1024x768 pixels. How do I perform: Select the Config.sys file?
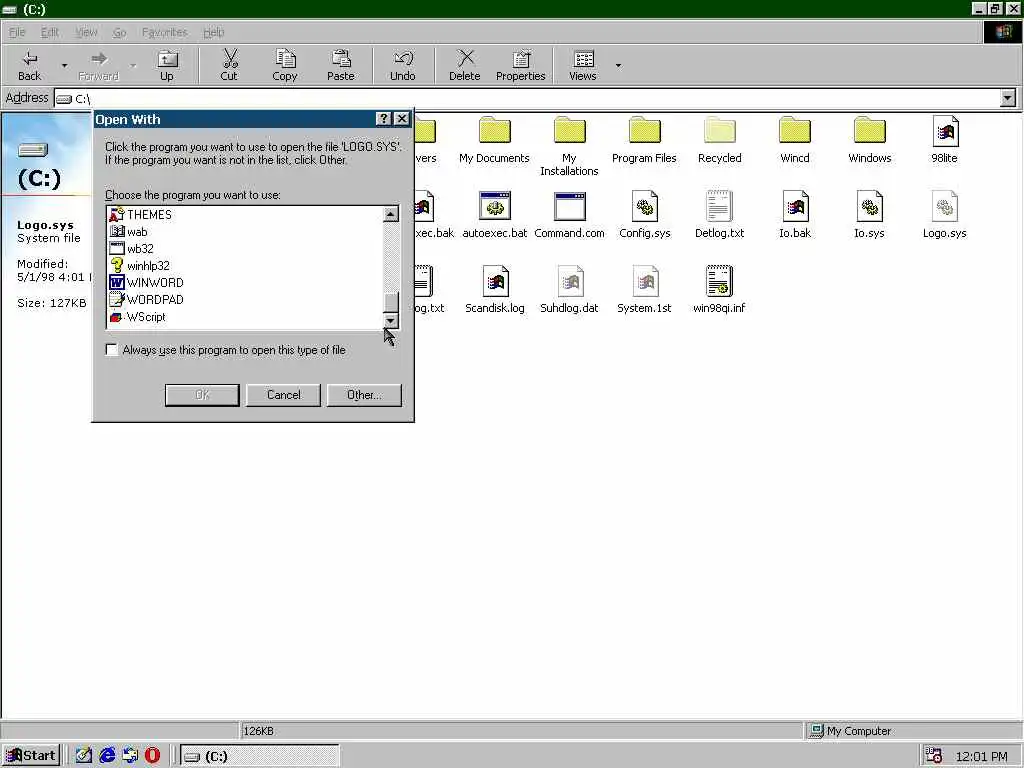645,214
